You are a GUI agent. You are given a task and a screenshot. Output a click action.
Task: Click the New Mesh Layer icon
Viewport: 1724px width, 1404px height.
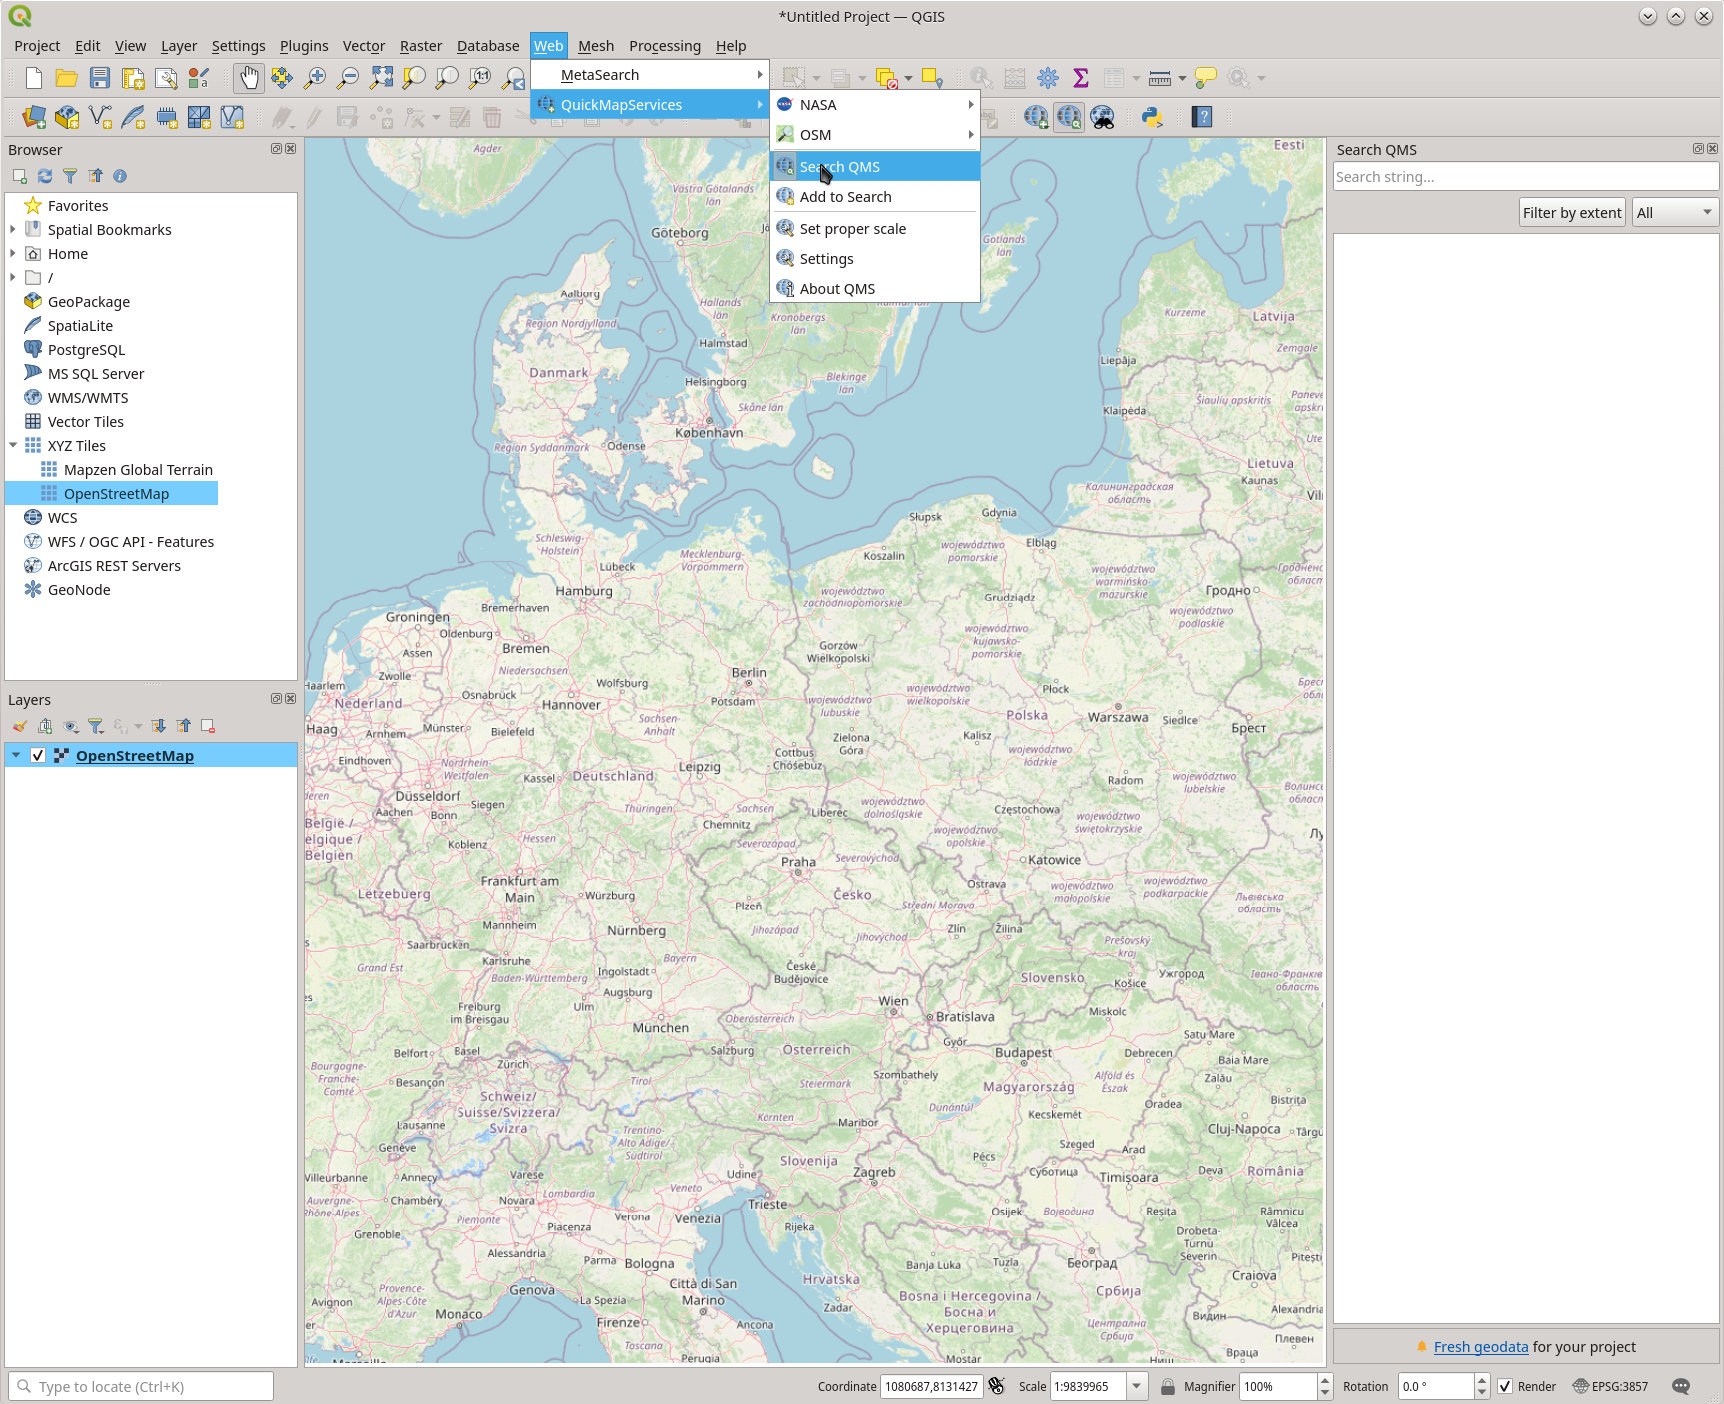coord(199,118)
